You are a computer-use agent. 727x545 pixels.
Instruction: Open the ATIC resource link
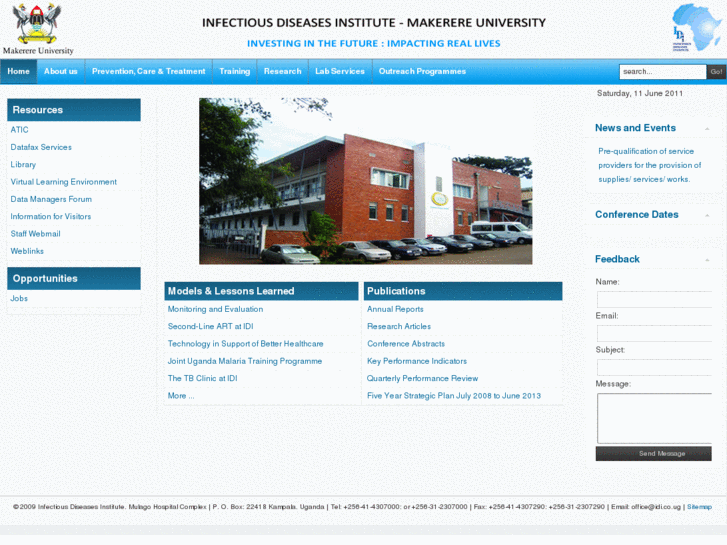pos(19,130)
